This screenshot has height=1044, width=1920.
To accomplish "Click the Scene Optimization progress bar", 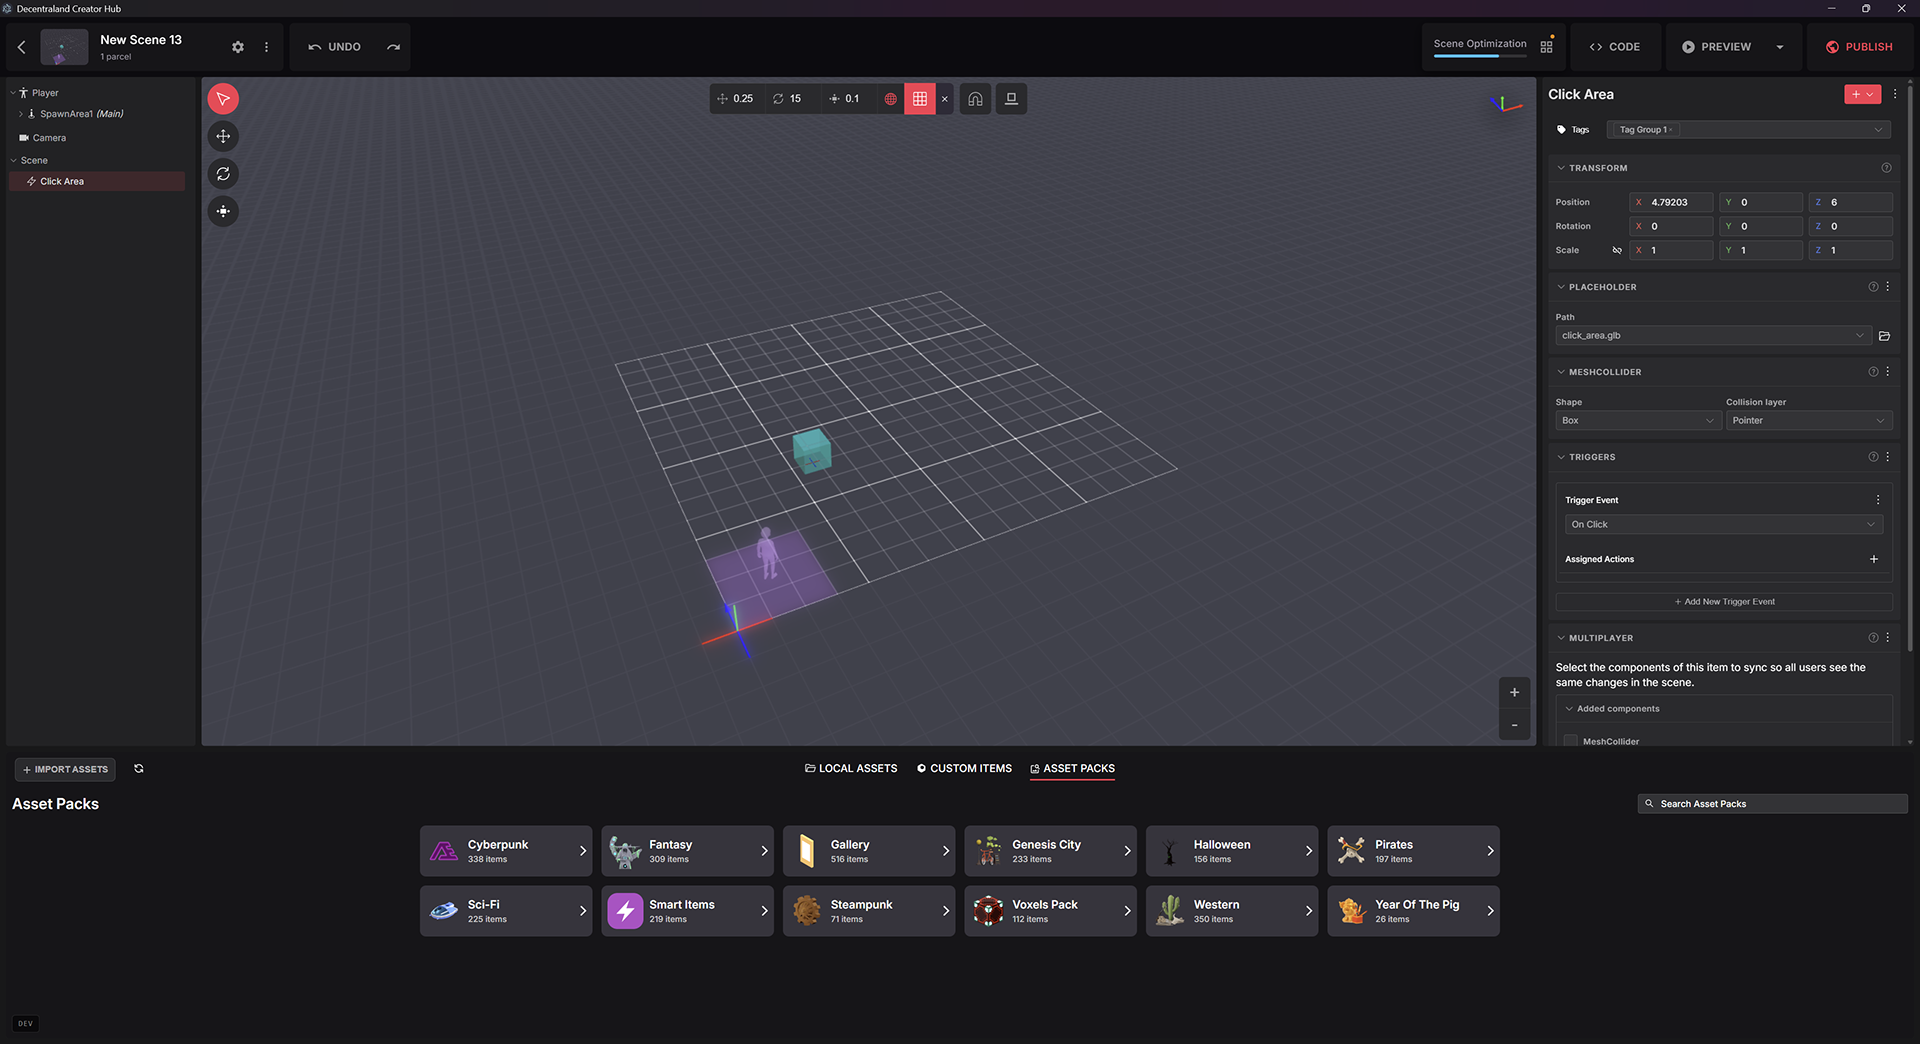I will tap(1480, 56).
